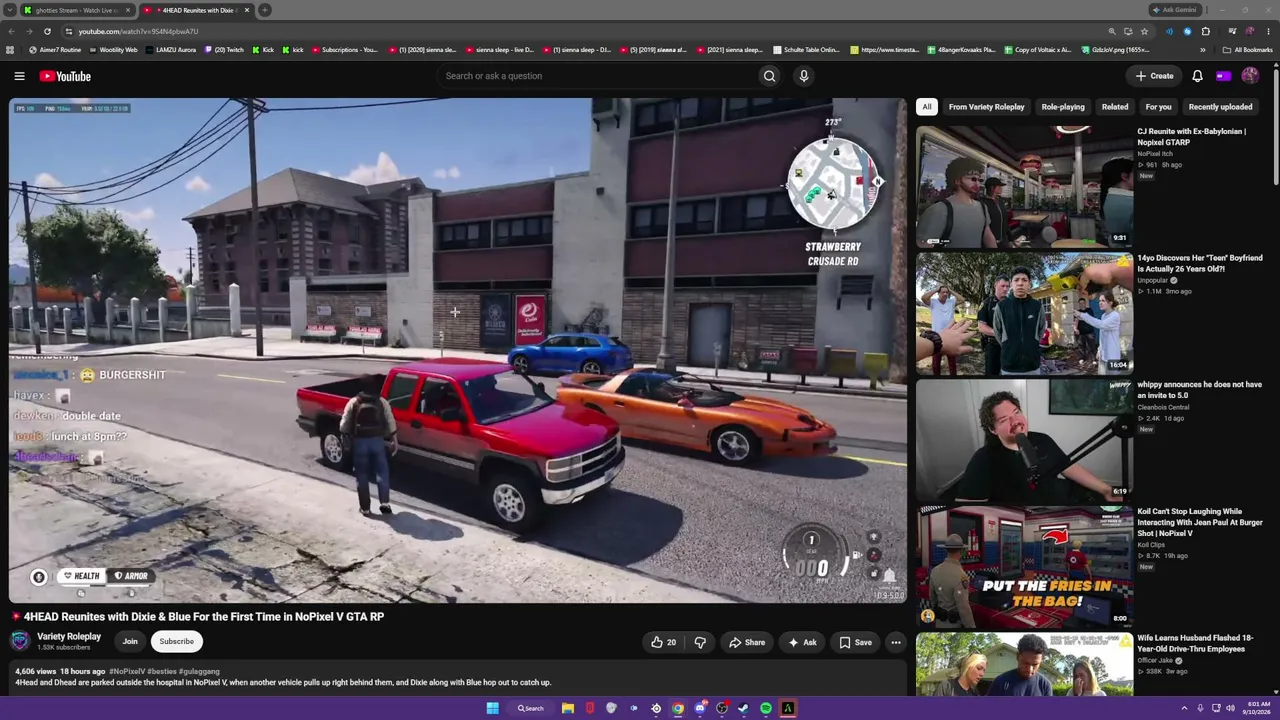Click the Ask button below the video

[802, 642]
